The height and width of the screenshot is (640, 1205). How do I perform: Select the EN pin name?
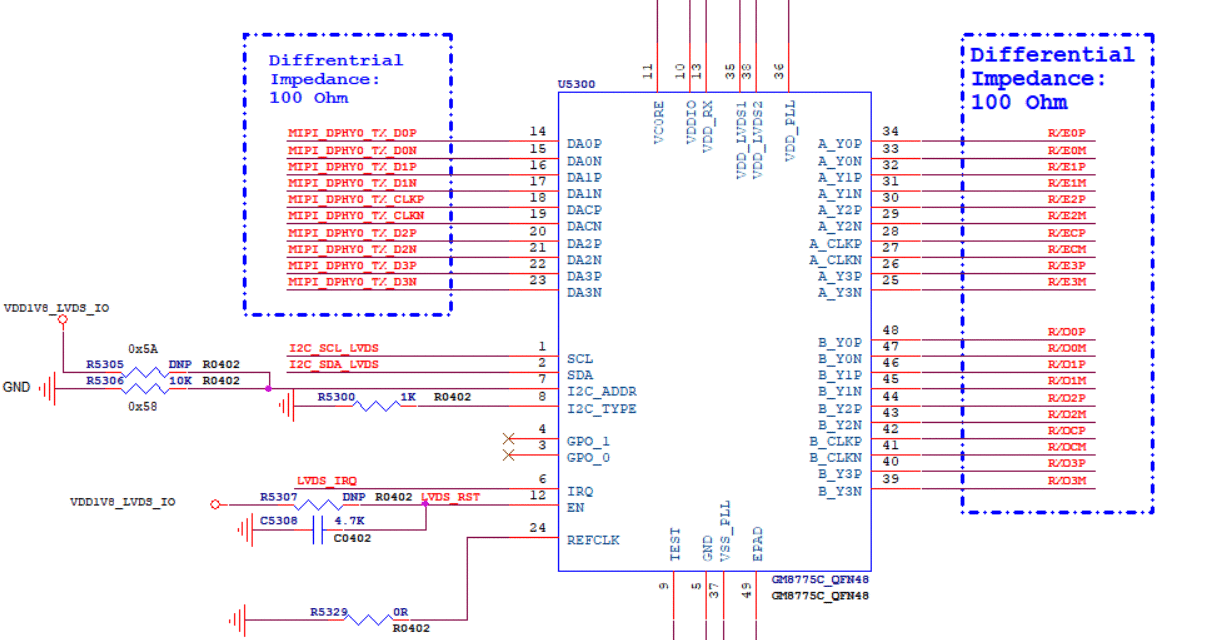point(575,507)
